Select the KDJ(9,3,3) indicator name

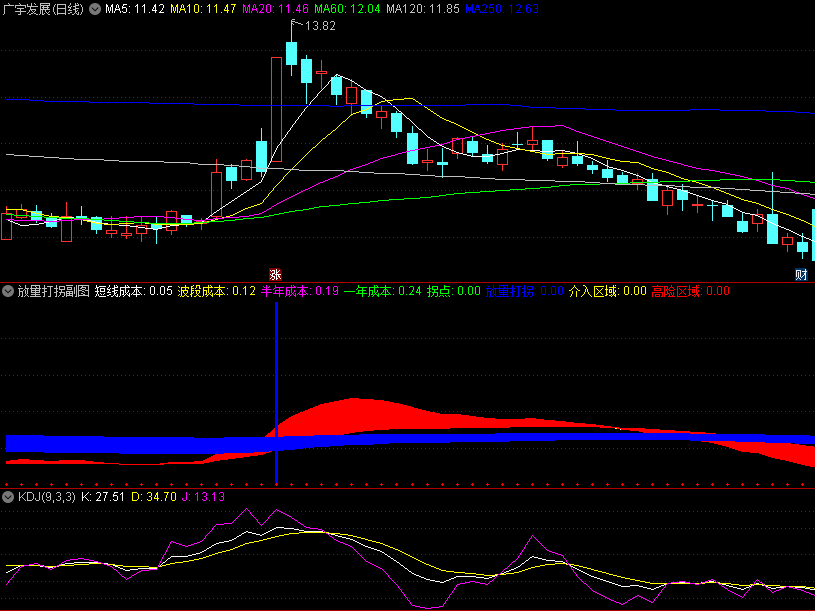tap(47, 497)
